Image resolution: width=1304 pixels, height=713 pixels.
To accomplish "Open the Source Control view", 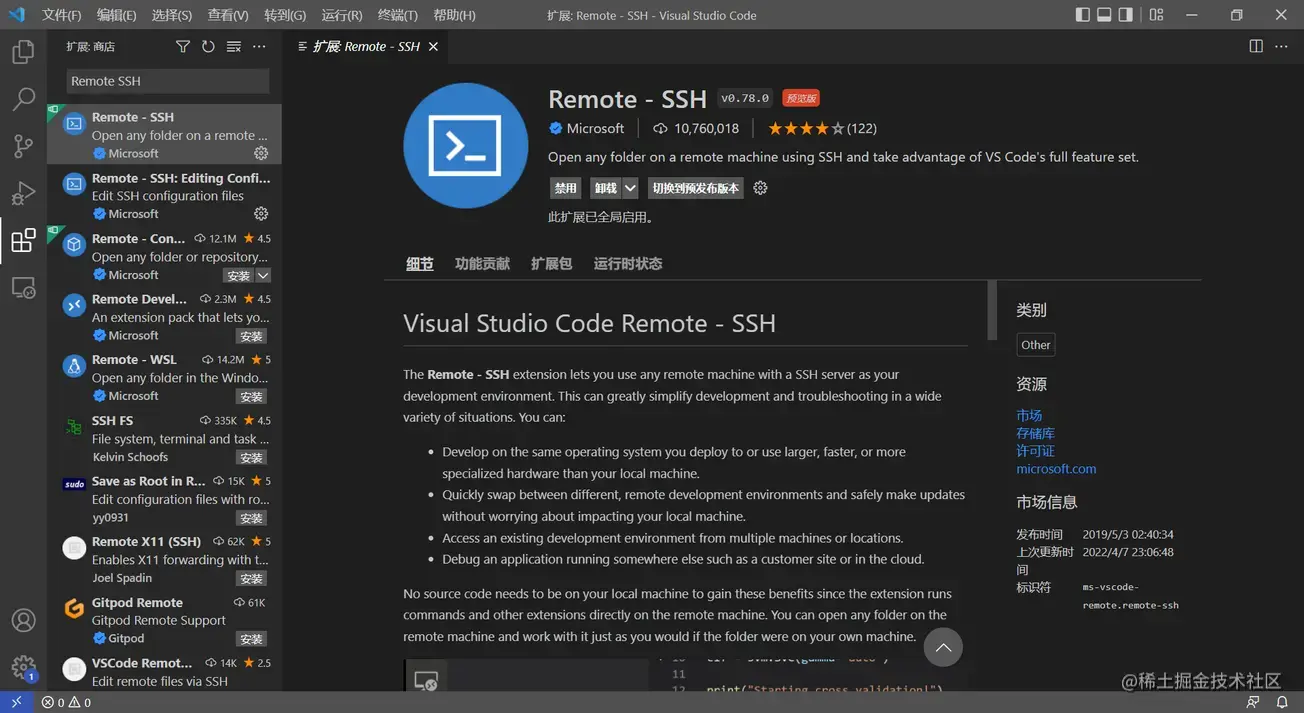I will click(x=23, y=146).
